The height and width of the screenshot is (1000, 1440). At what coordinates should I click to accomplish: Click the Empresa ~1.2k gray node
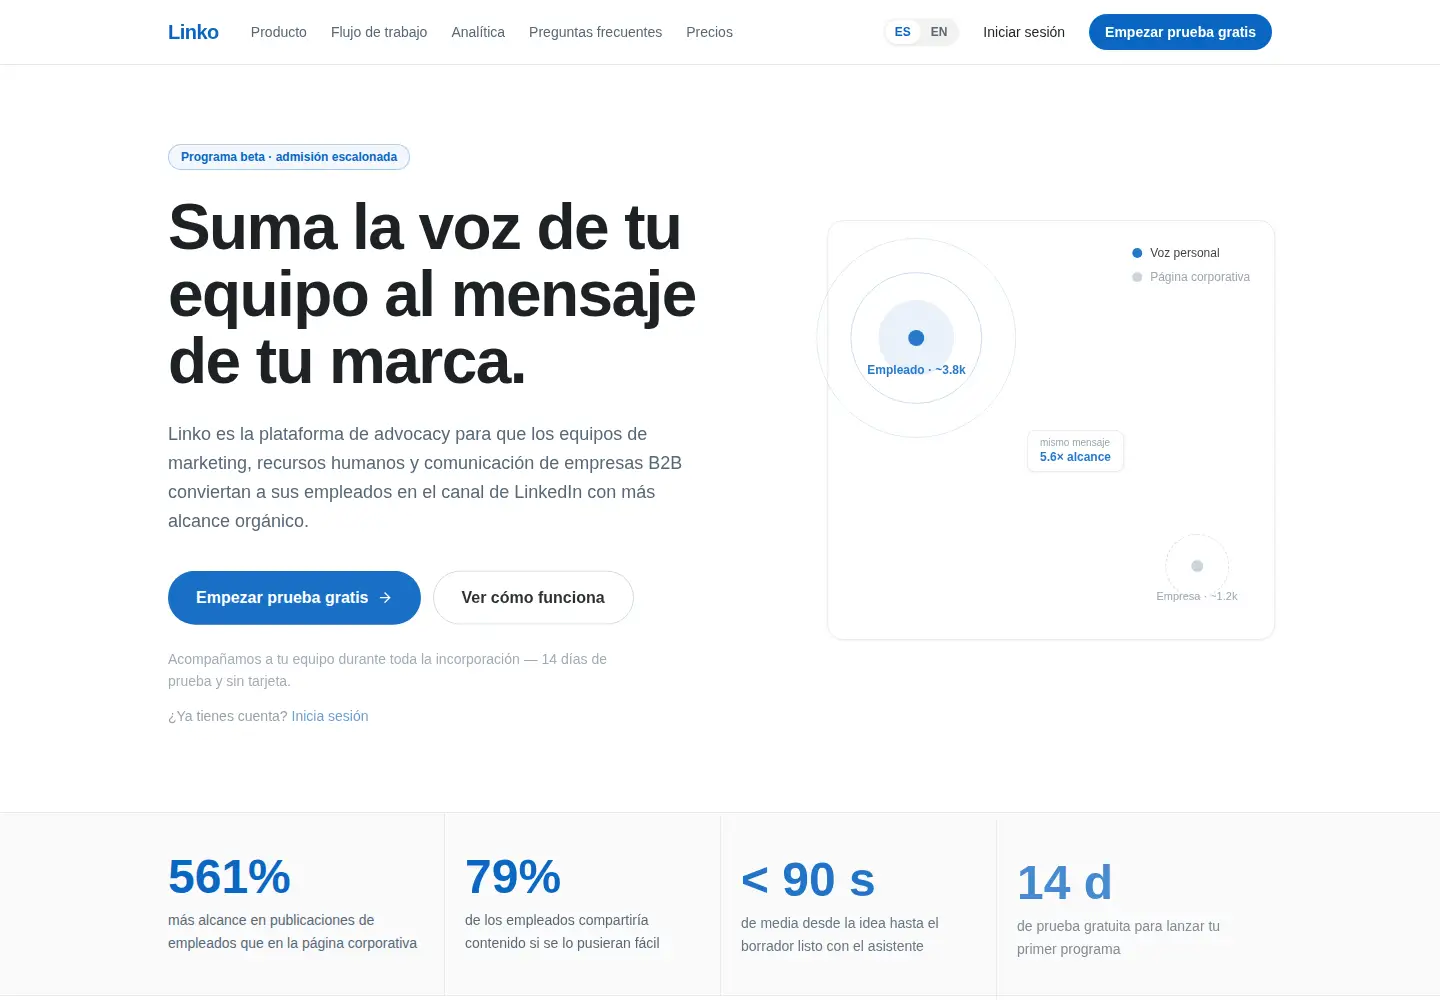coord(1197,566)
